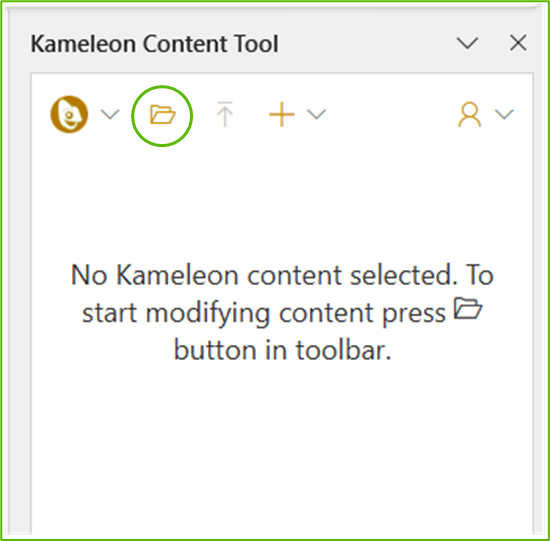
Task: Click the empty white area below the message
Action: 282,449
